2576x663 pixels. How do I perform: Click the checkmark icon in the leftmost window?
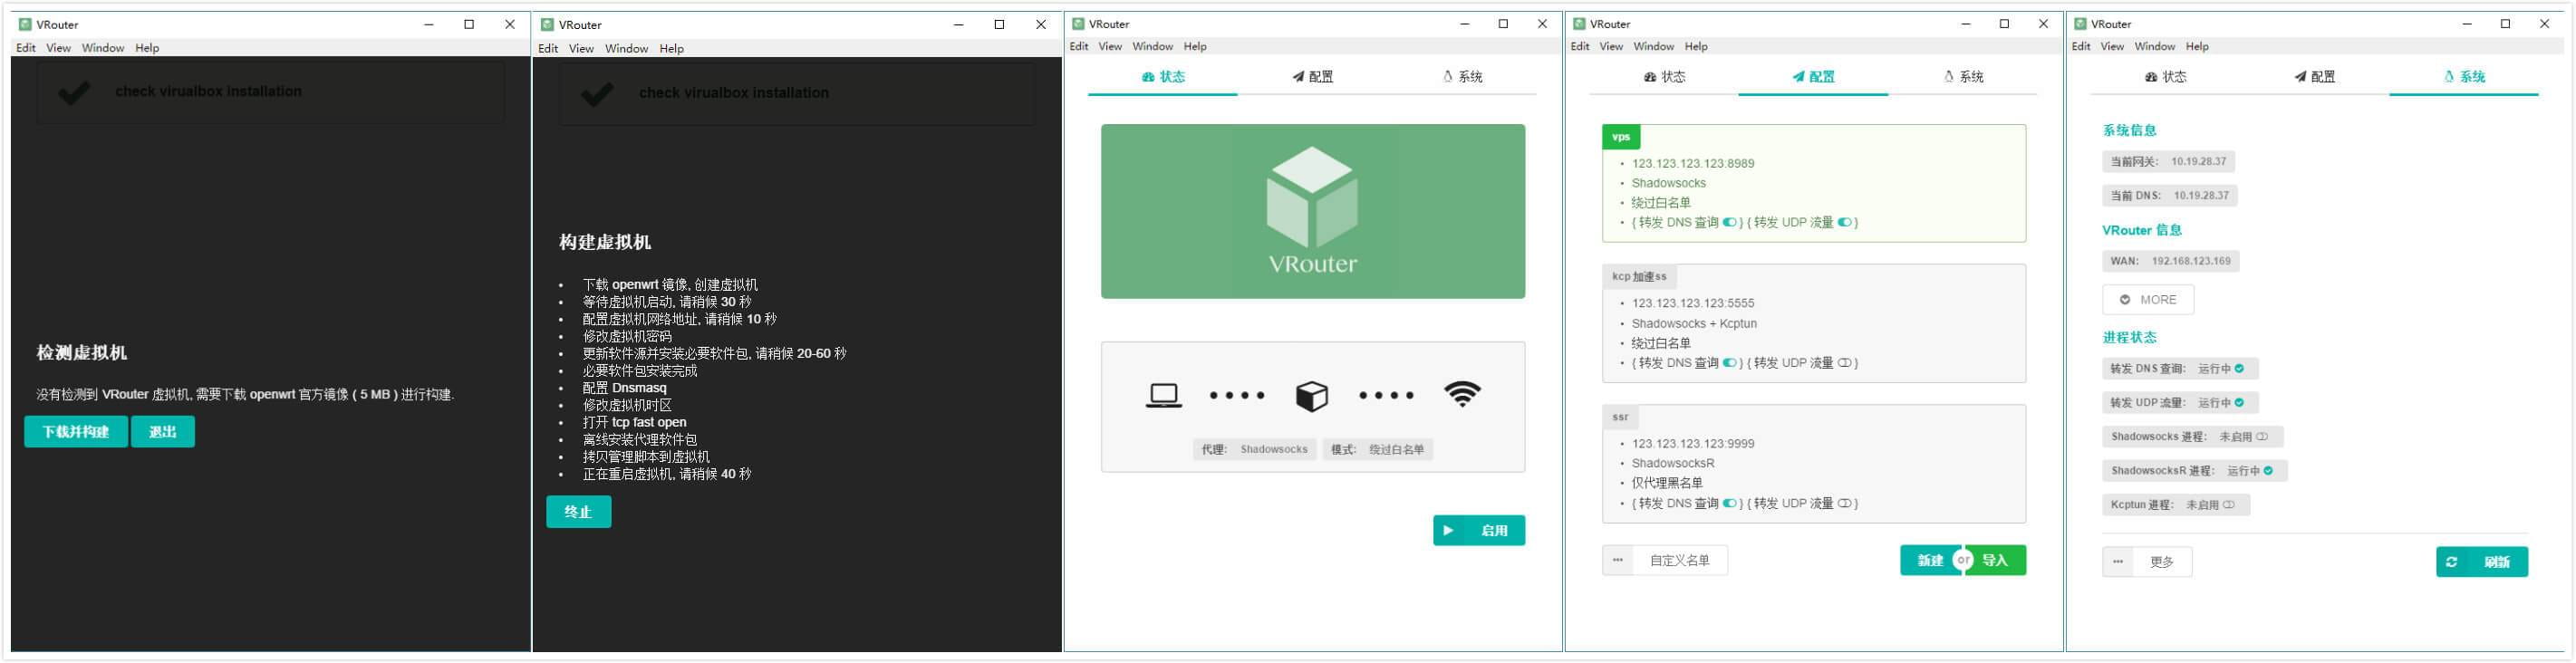[74, 92]
